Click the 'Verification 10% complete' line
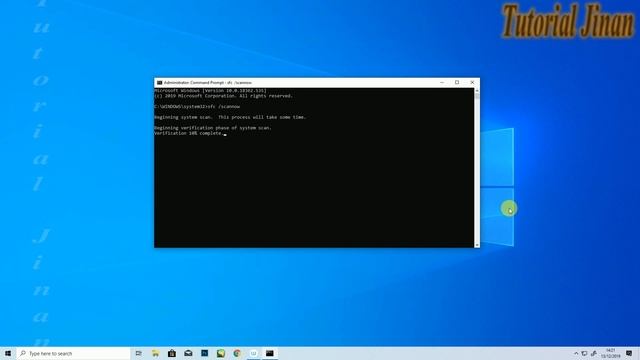The height and width of the screenshot is (360, 640). [189, 133]
